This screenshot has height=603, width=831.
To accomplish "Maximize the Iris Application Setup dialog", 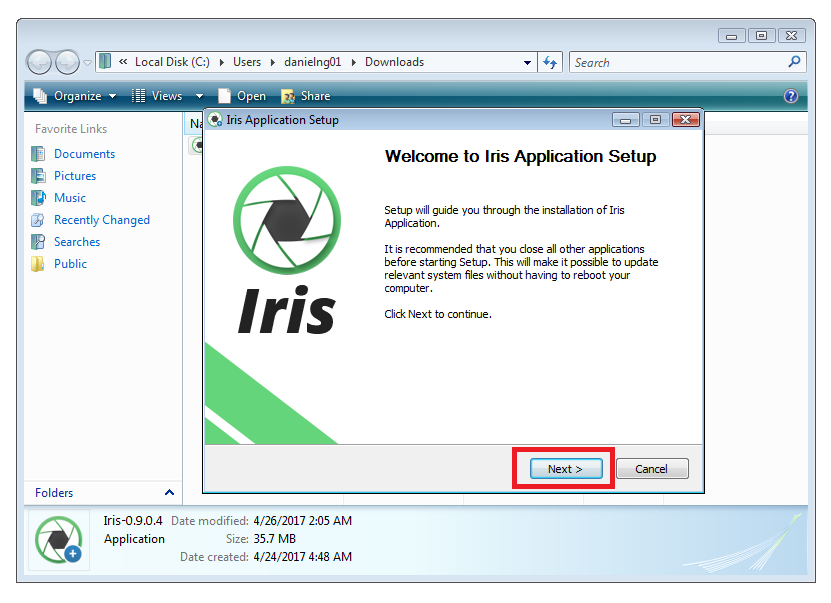I will click(655, 120).
